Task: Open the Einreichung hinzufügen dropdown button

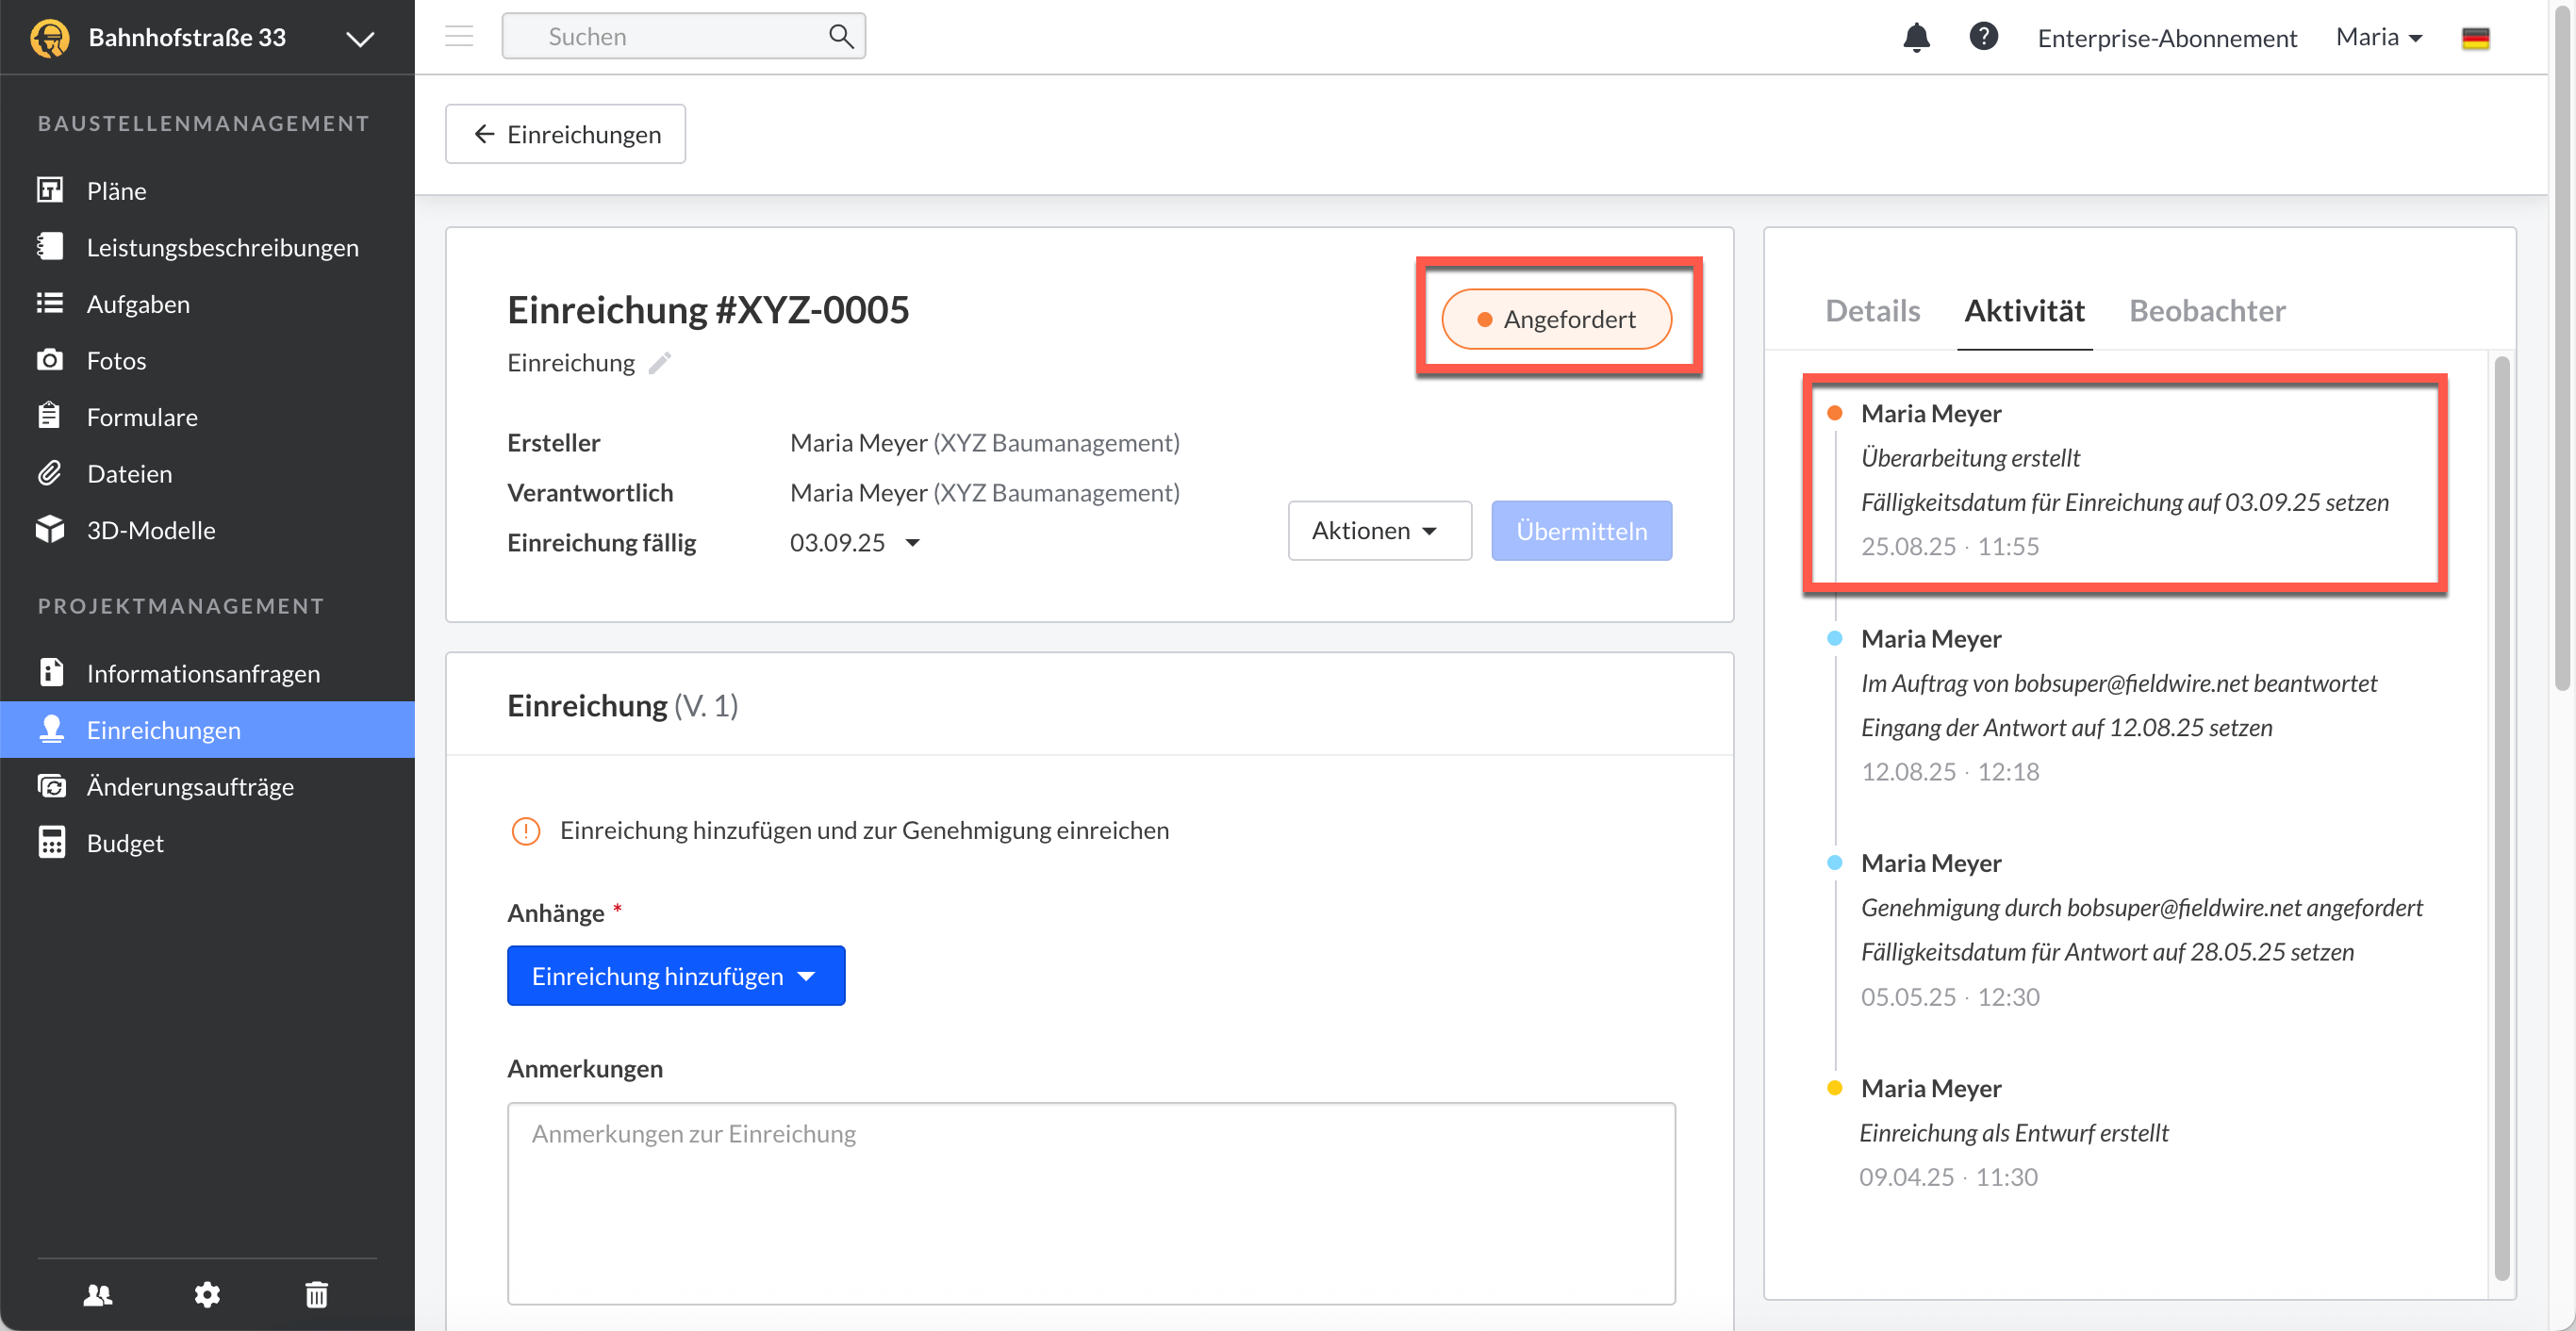Action: click(x=676, y=976)
